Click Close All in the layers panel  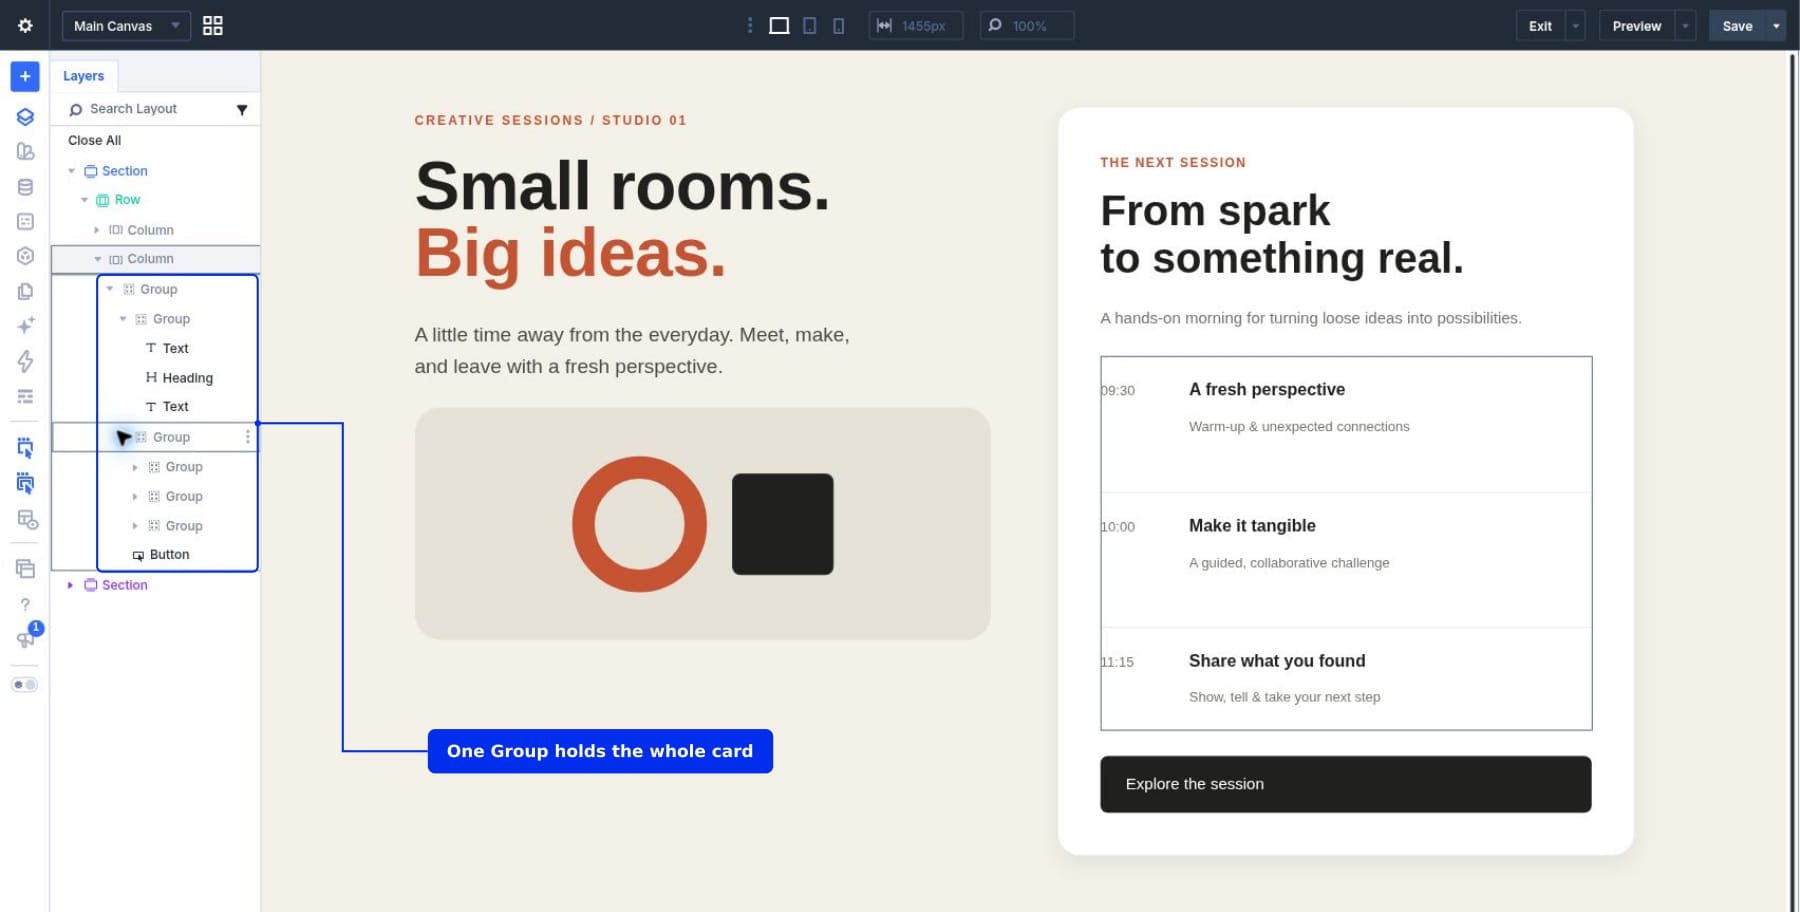tap(95, 140)
